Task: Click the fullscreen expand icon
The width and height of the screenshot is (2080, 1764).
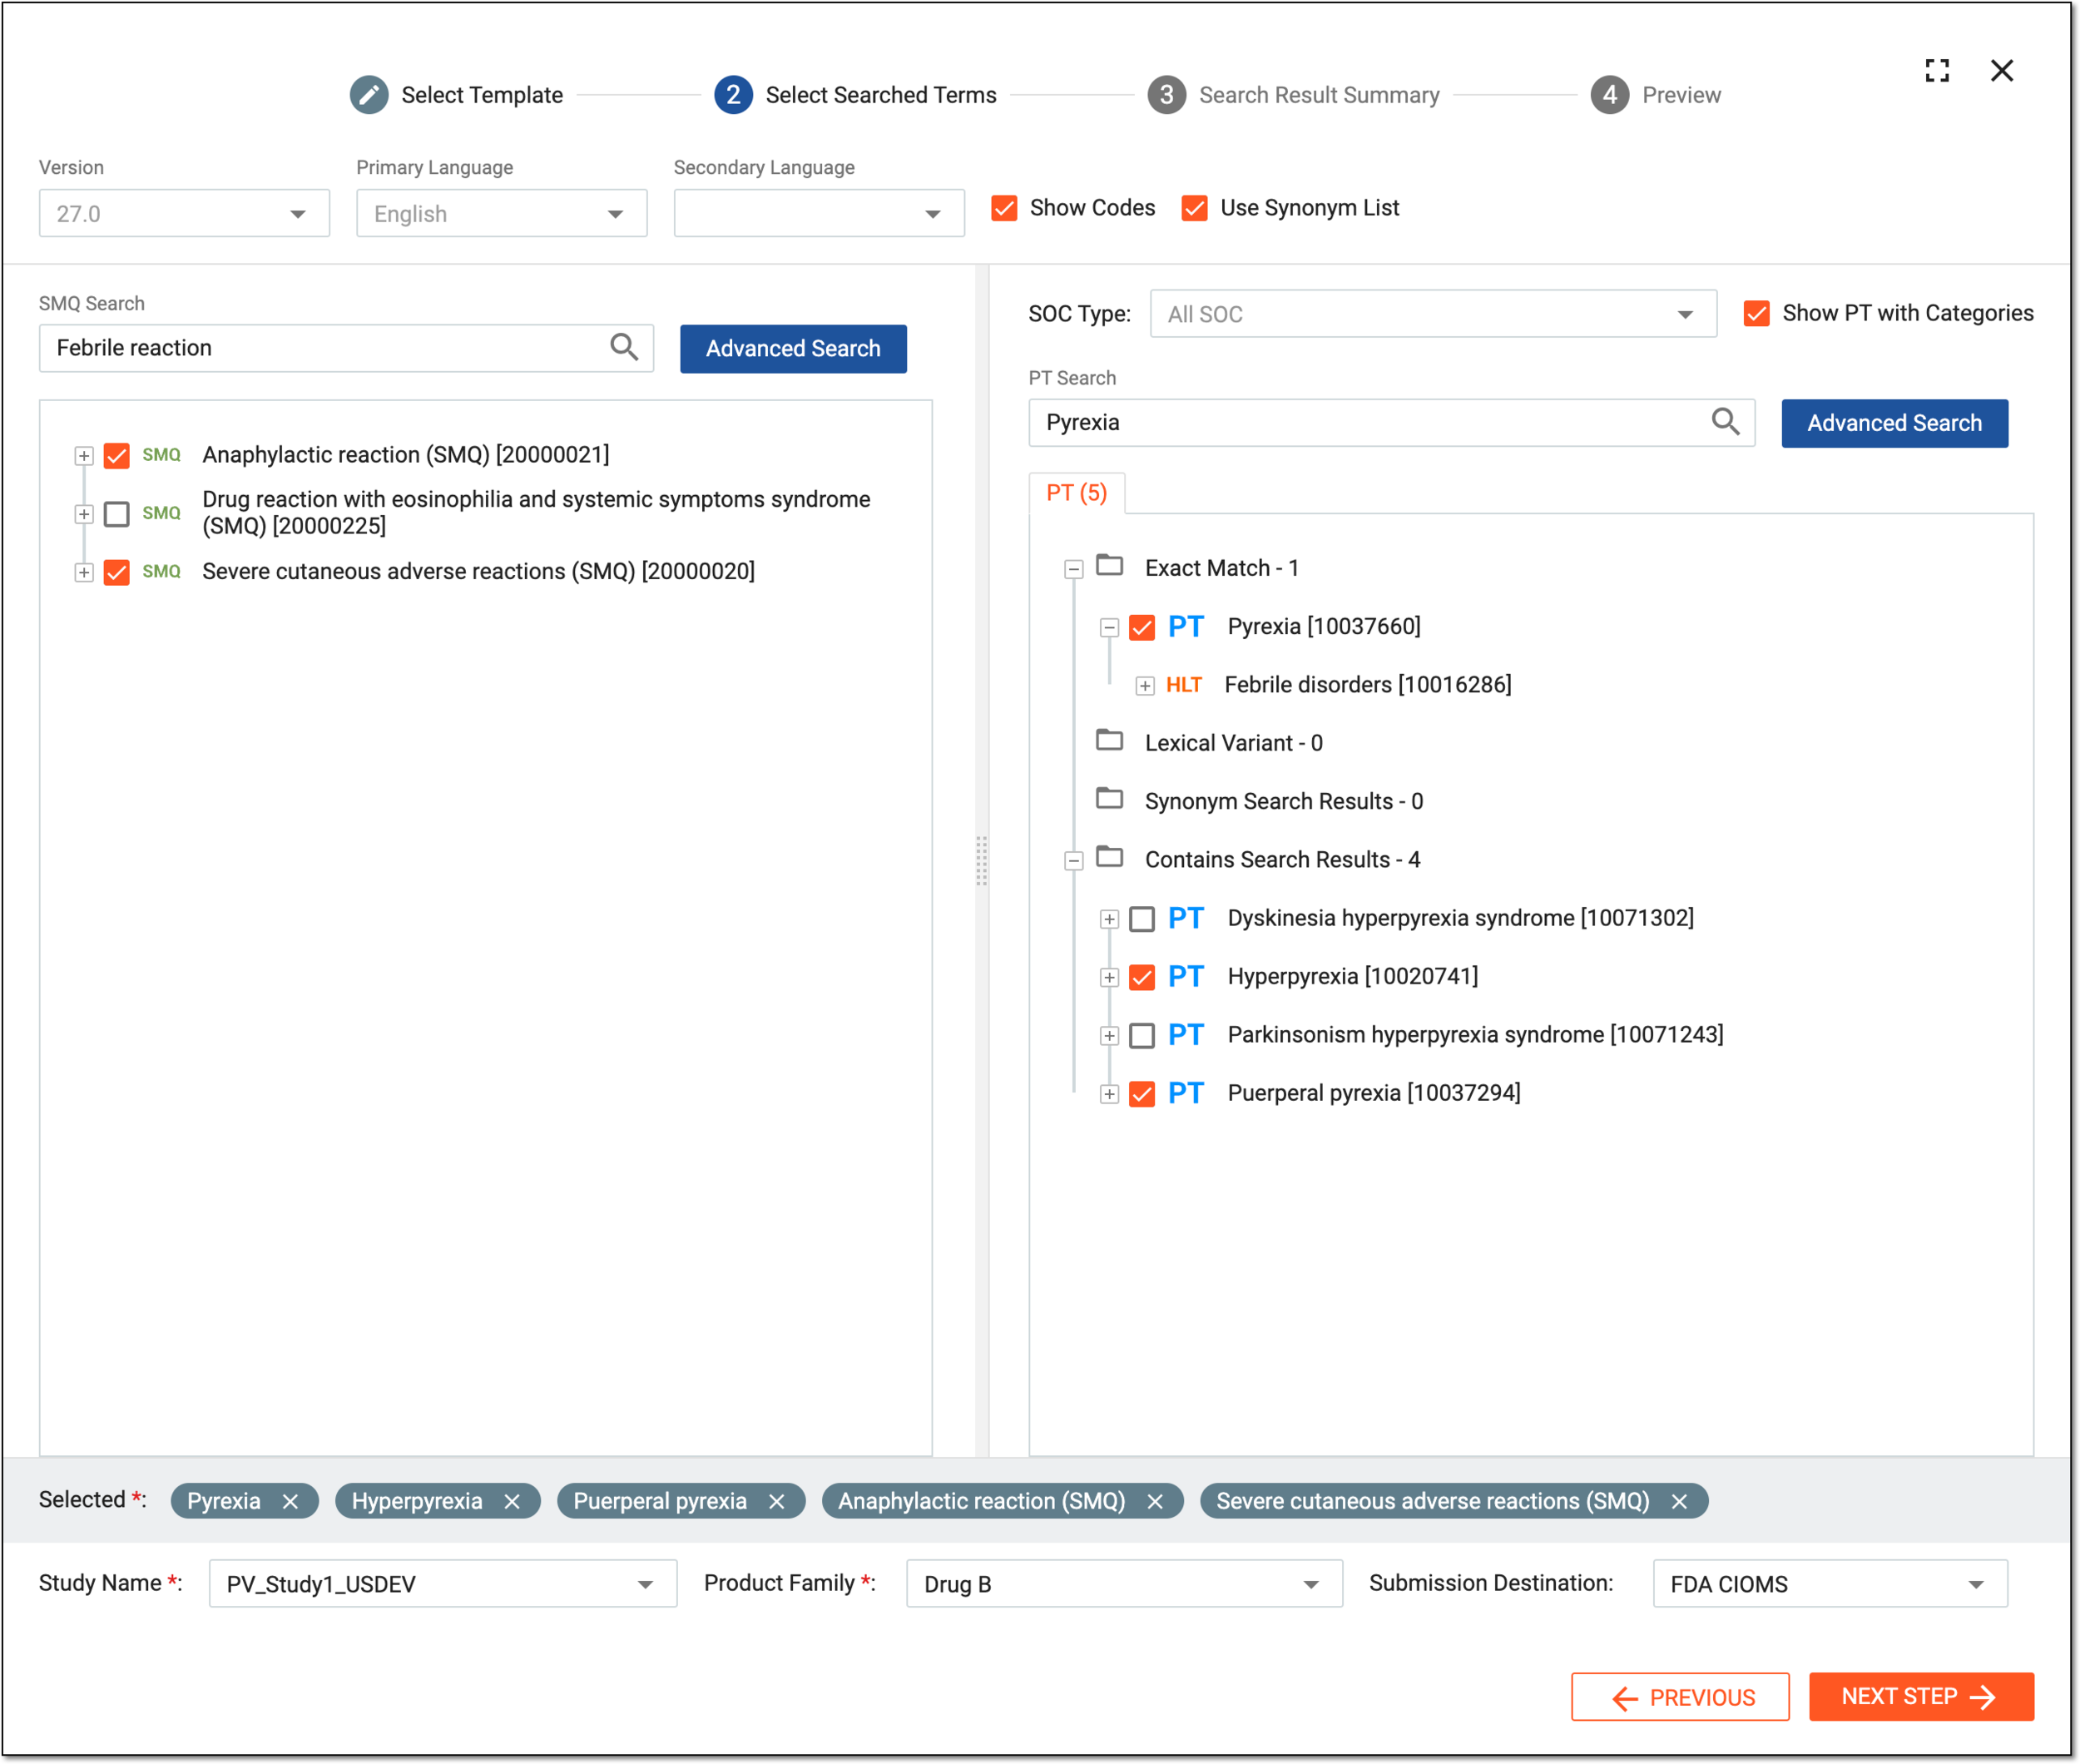Action: coord(1937,70)
